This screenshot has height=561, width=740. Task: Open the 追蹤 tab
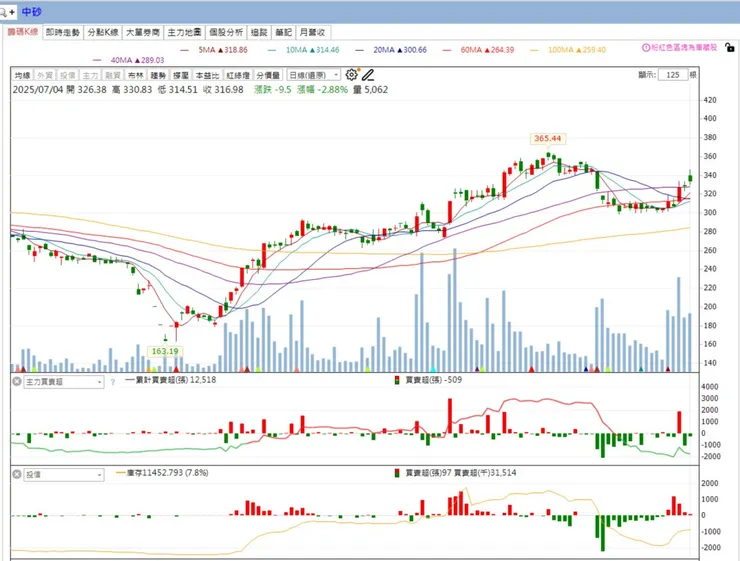(x=259, y=32)
